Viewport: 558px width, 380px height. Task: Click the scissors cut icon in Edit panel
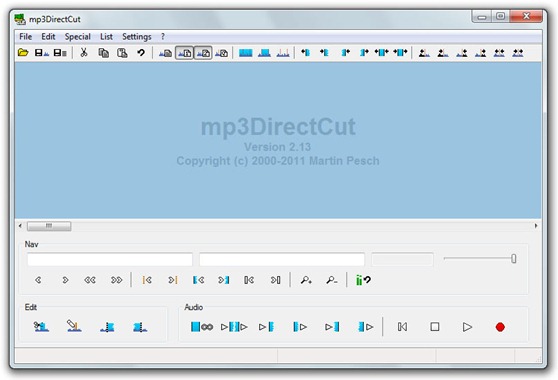pyautogui.click(x=41, y=326)
